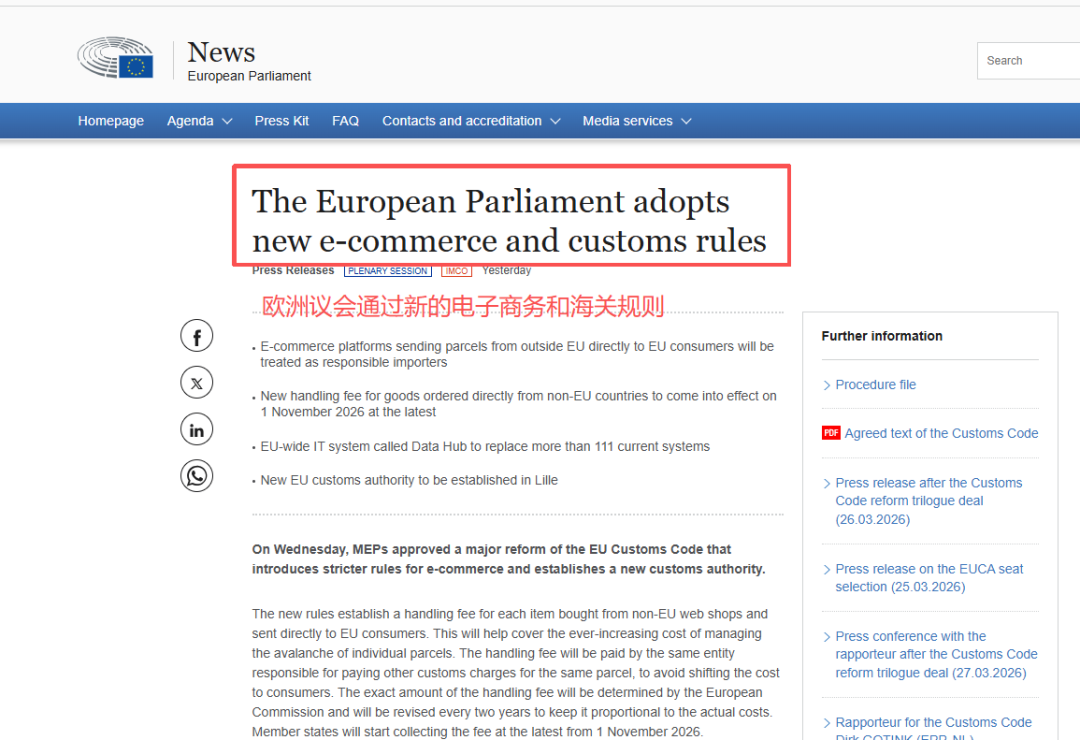
Task: Open Contacts and accreditation menu
Action: coord(462,121)
